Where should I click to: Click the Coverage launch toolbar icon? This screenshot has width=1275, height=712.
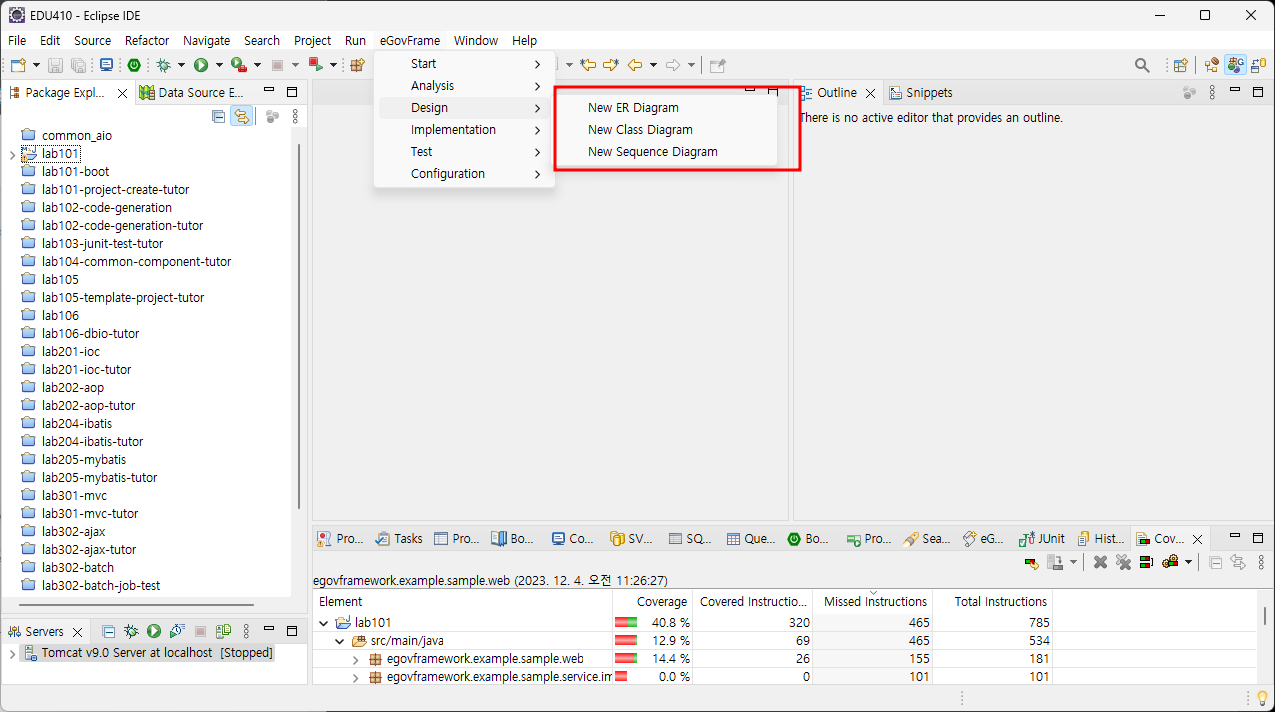(238, 65)
